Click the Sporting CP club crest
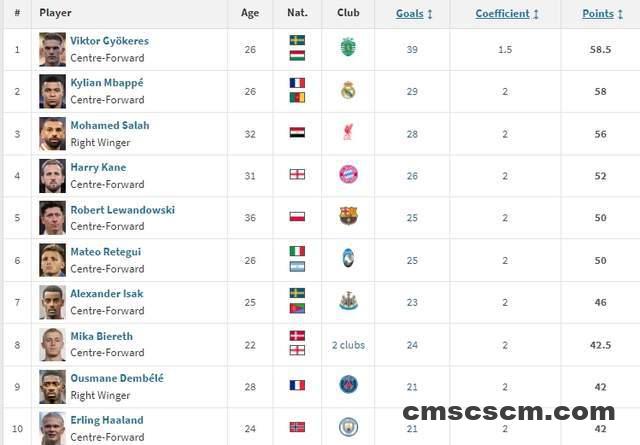Screen dimensions: 640x445 (348, 47)
